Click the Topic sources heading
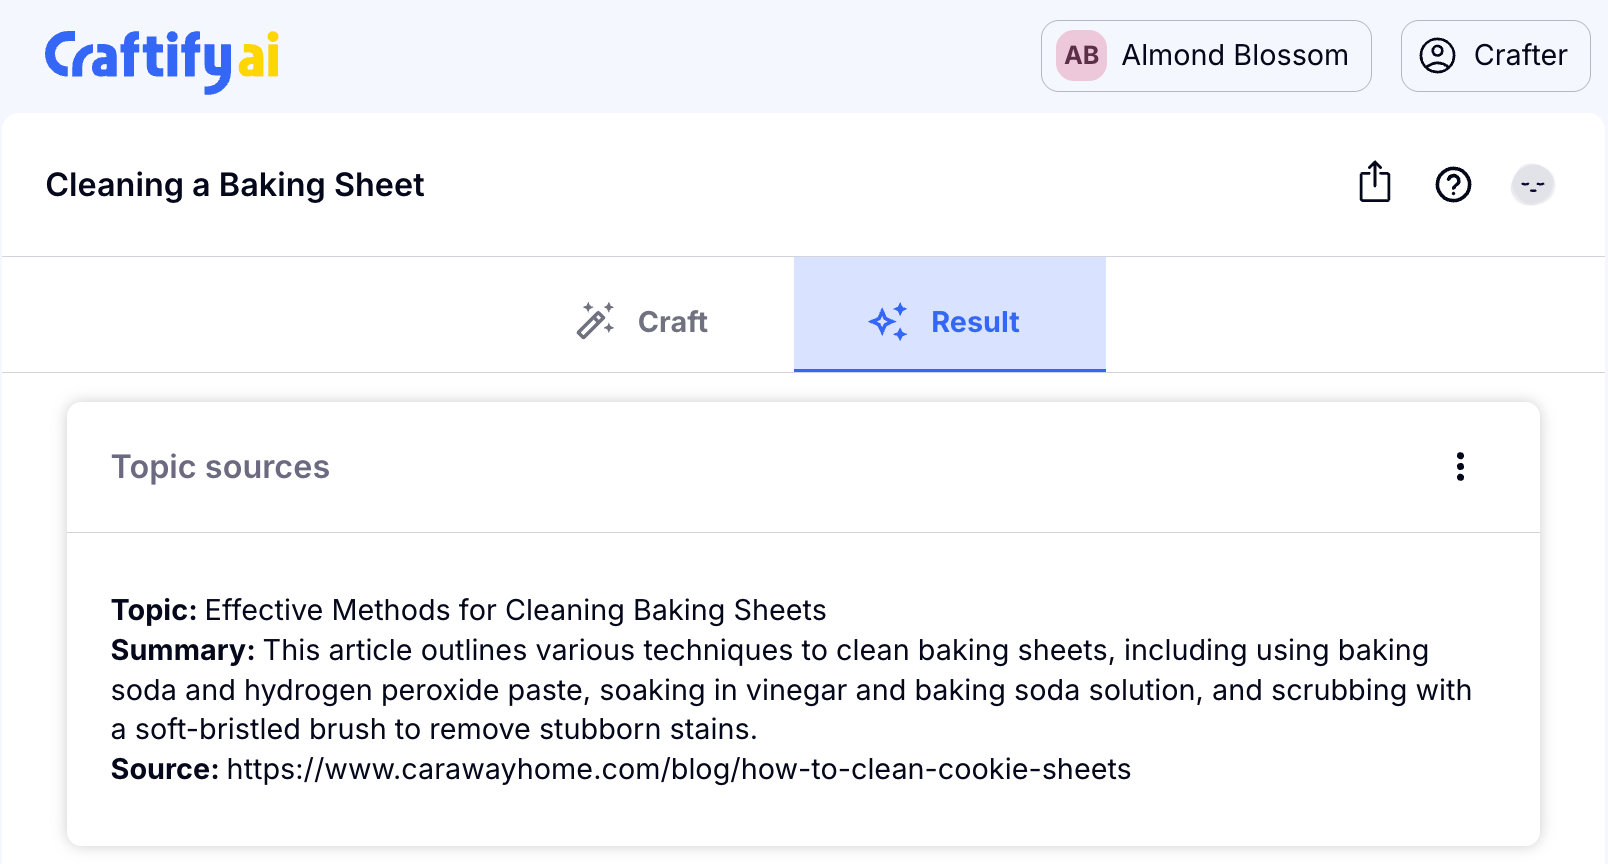1608x864 pixels. point(220,467)
